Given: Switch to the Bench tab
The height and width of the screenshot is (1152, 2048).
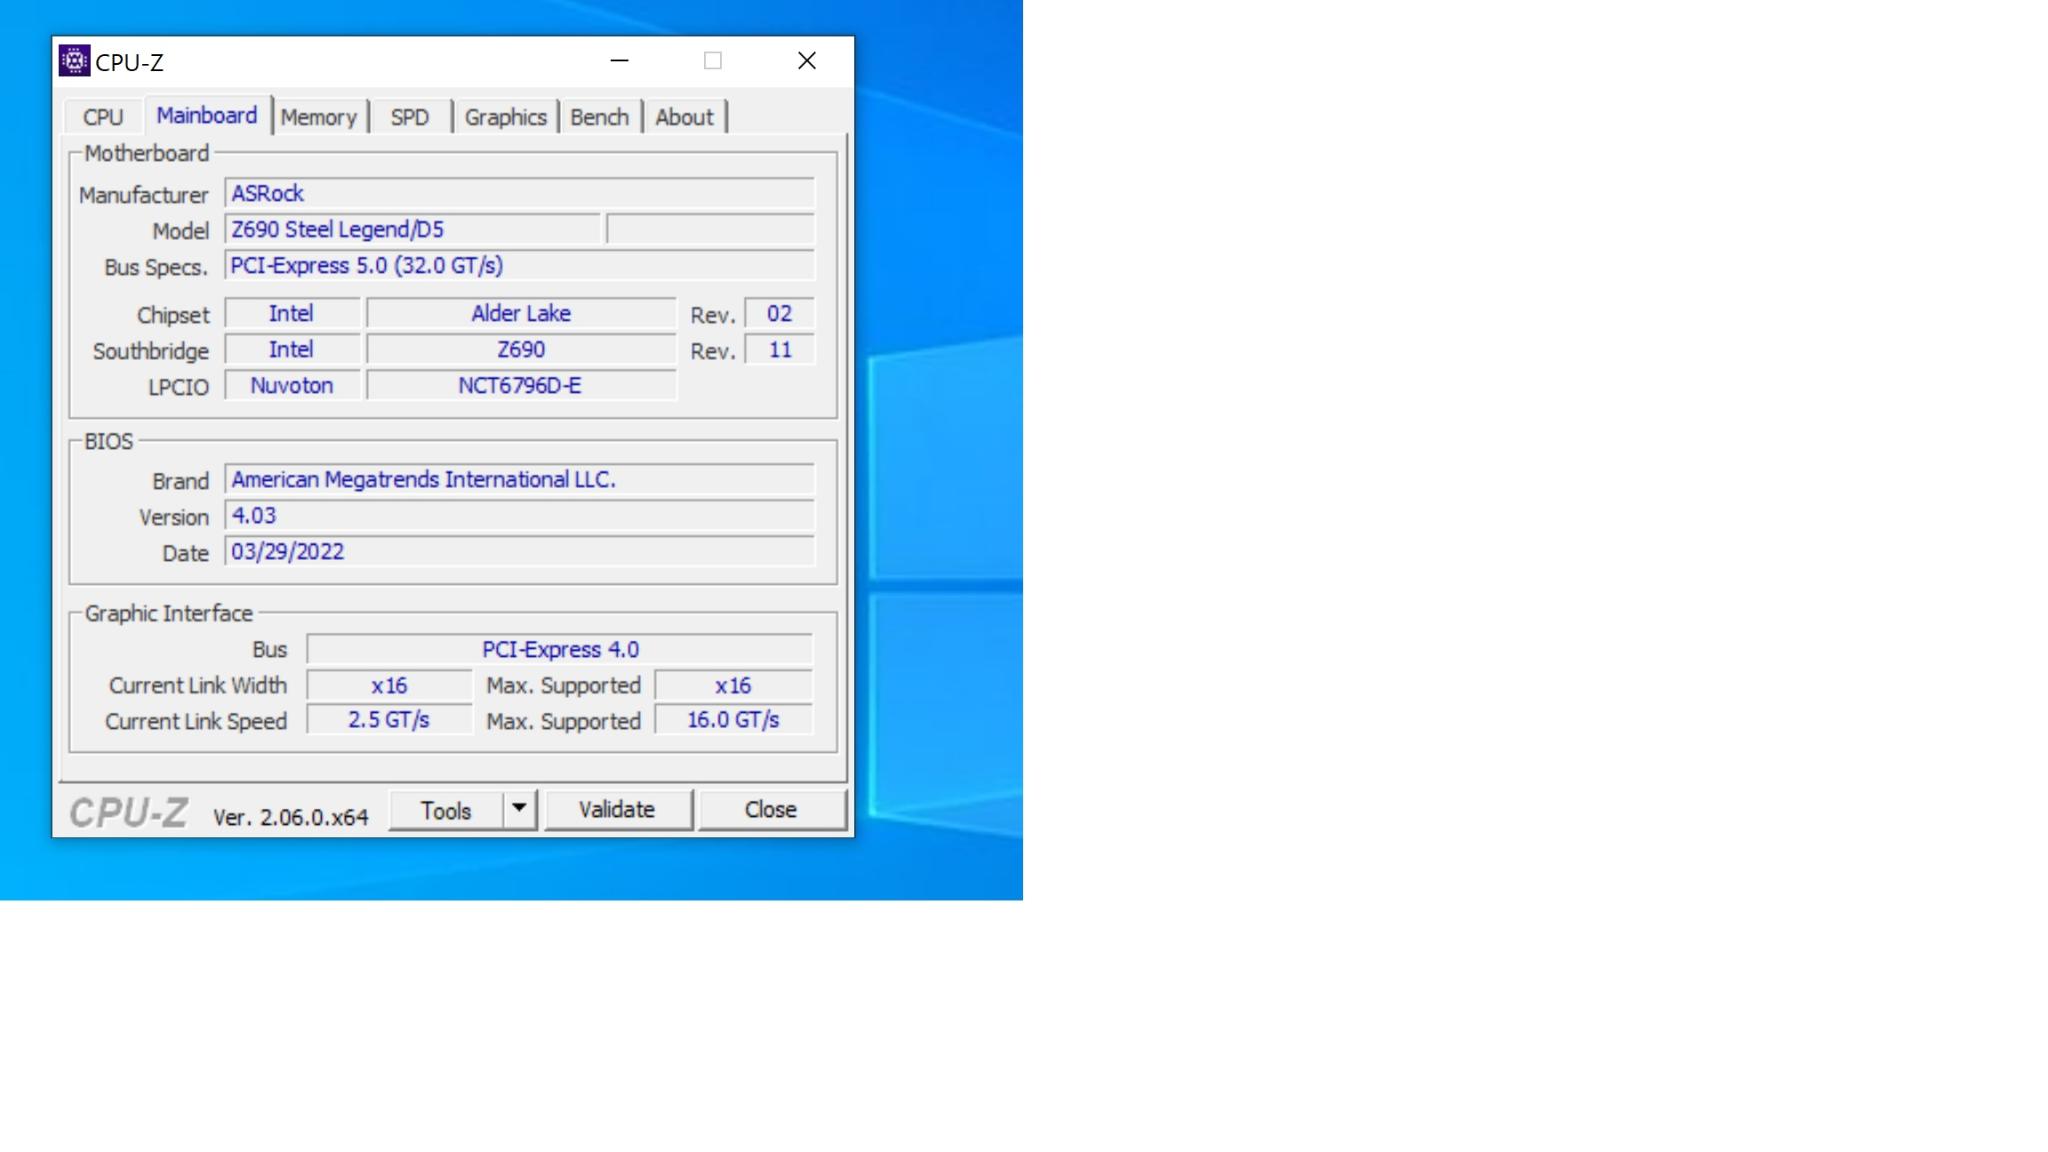Looking at the screenshot, I should tap(599, 117).
